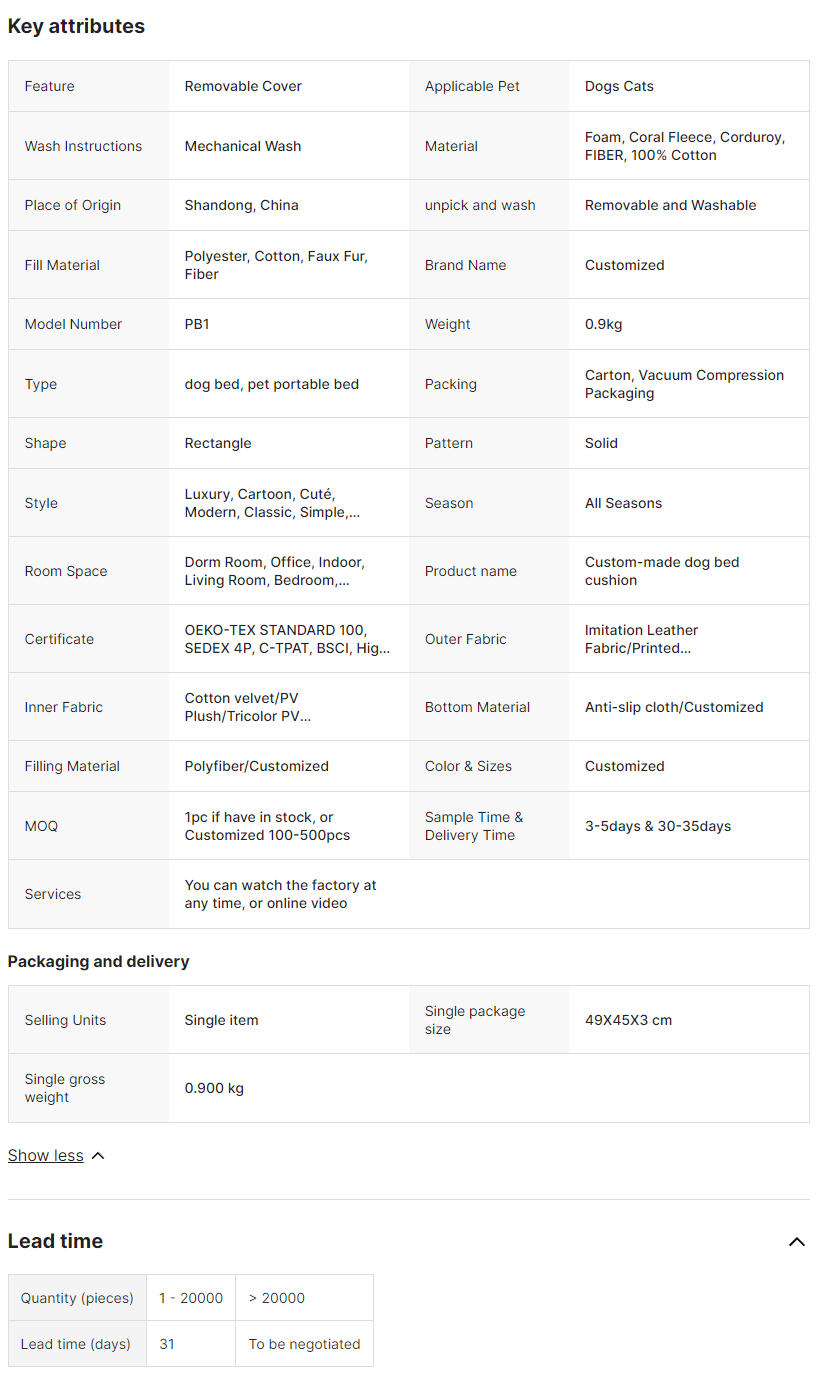The image size is (821, 1397).
Task: Click the 49X45X3 cm package size
Action: click(x=629, y=1020)
